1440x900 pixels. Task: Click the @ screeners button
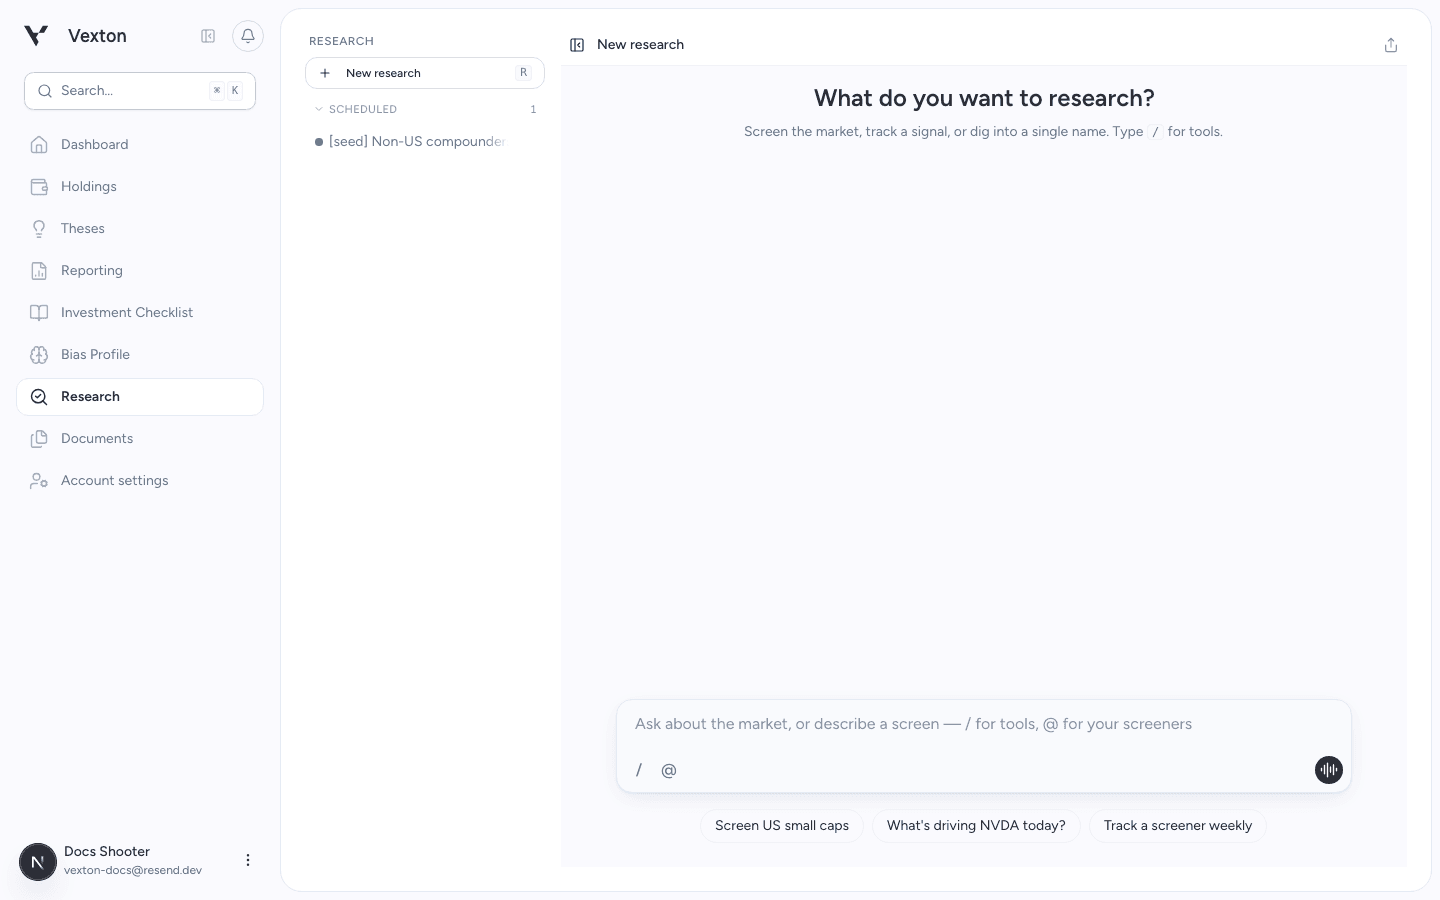tap(669, 770)
